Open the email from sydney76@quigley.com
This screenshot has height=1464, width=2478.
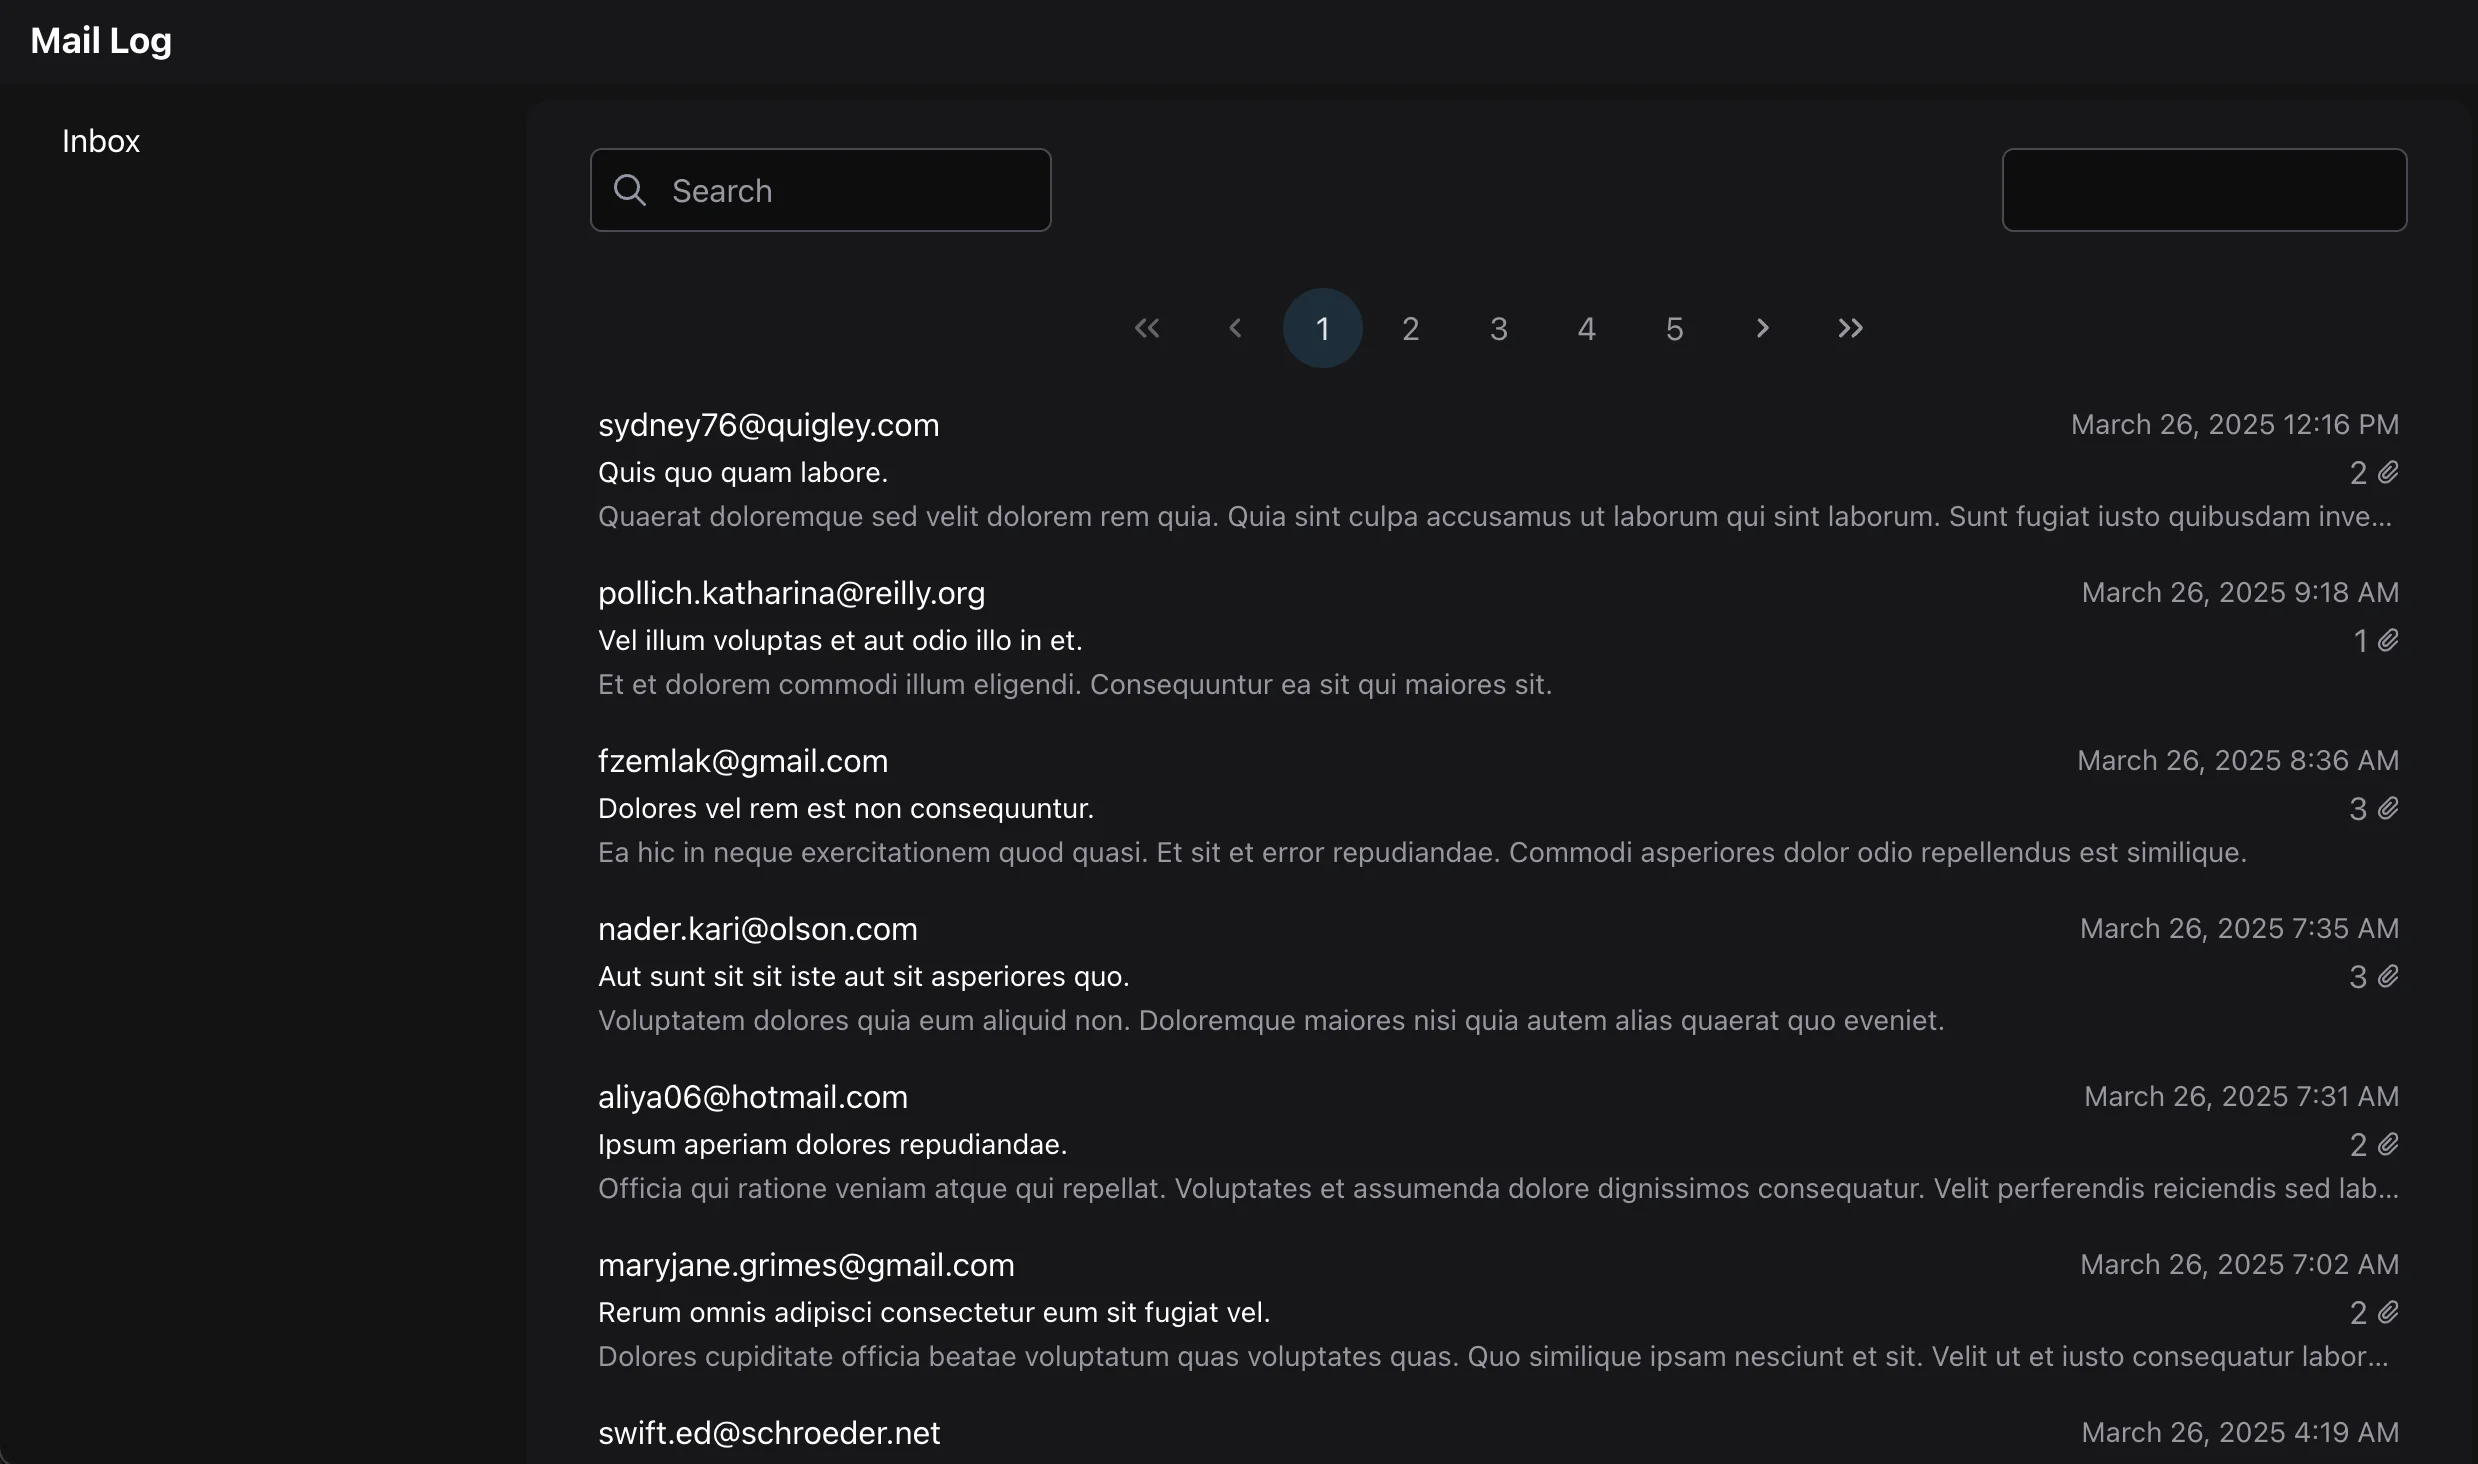[768, 425]
